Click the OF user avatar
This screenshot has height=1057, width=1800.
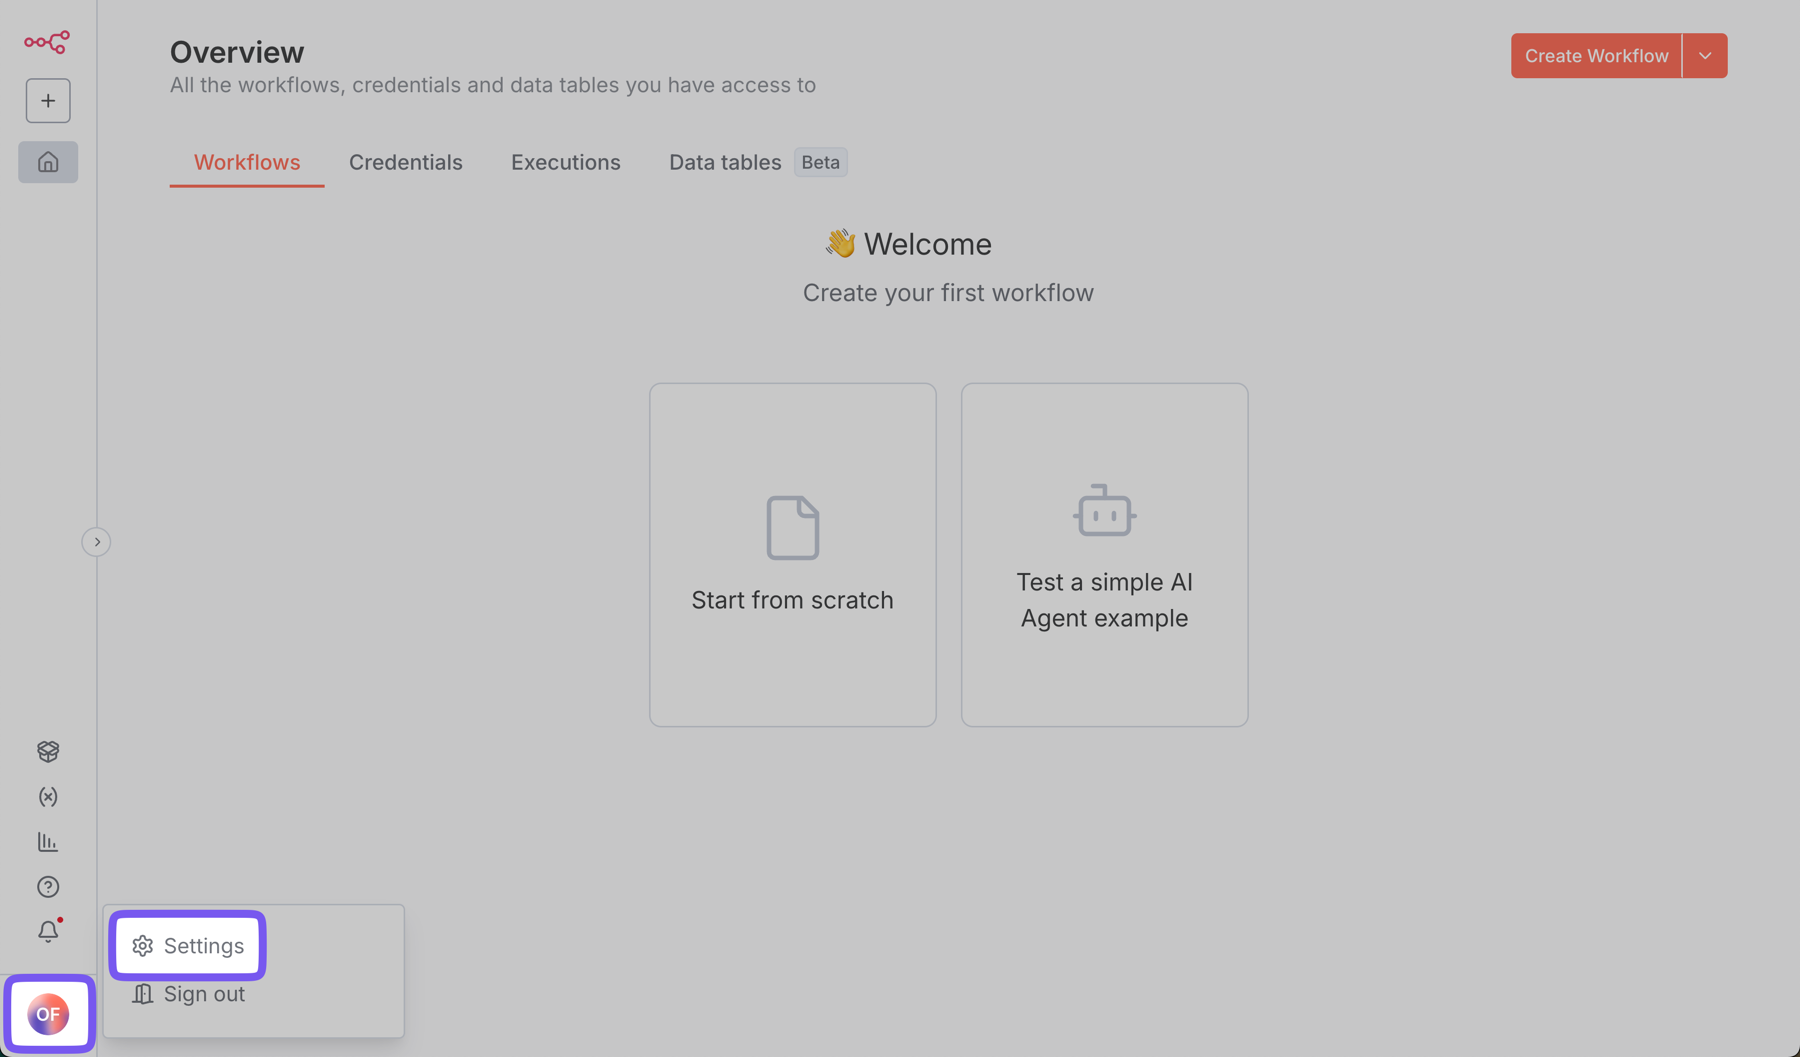(48, 1014)
